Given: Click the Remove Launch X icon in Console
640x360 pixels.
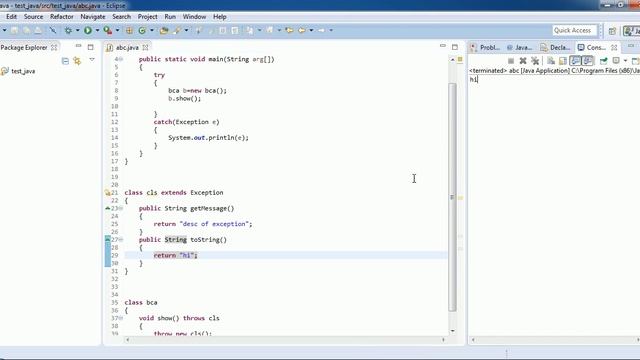Looking at the screenshot, I should 523,61.
